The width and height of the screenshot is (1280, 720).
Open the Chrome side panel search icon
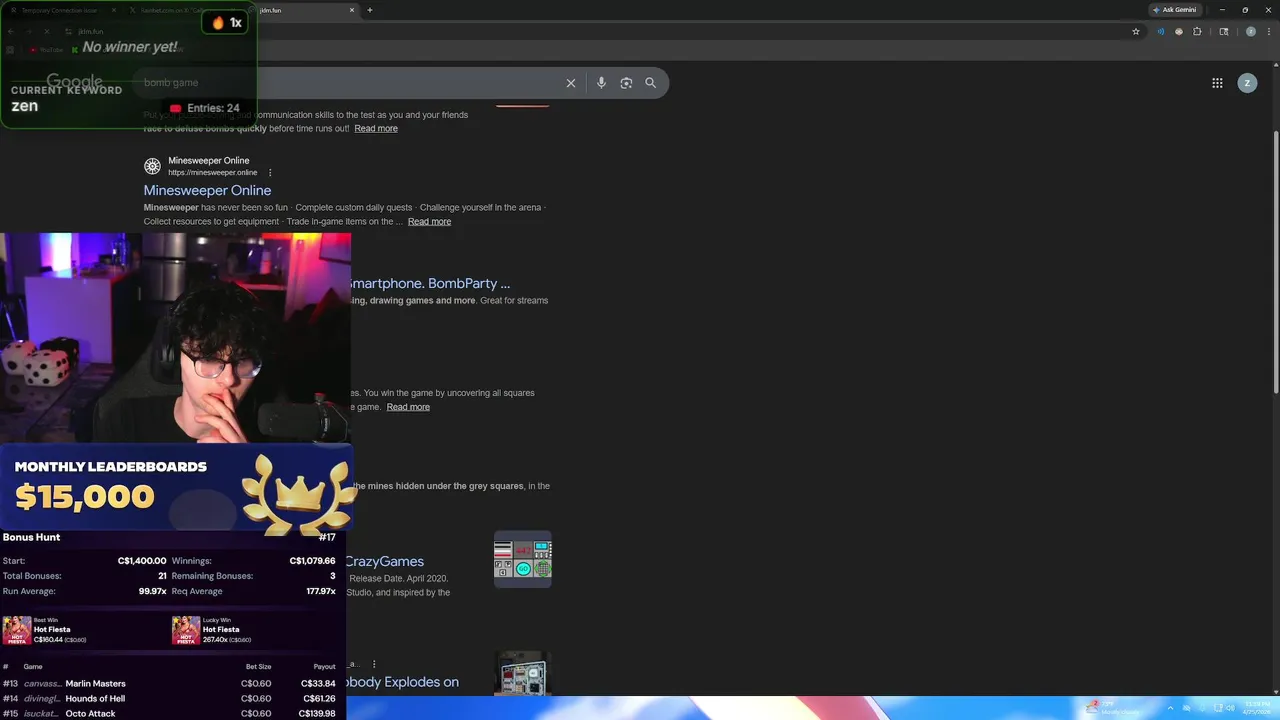pos(1224,31)
